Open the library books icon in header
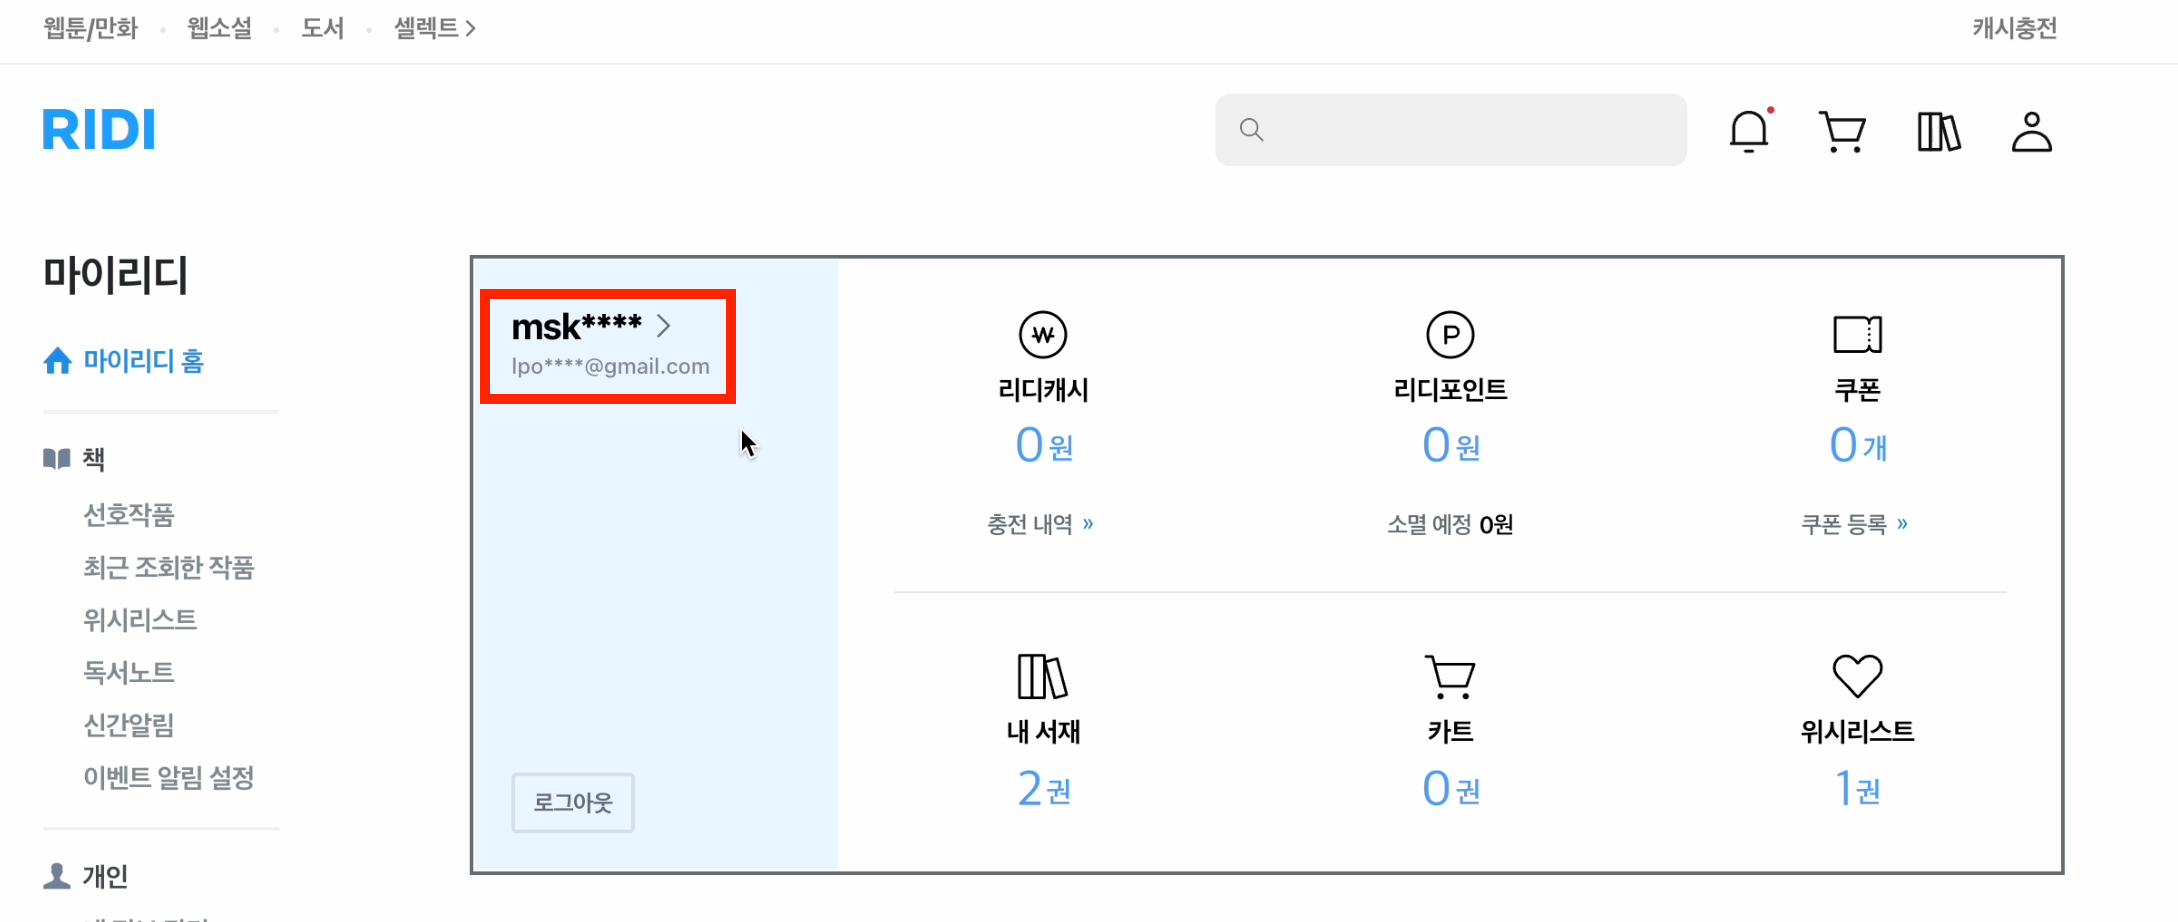The image size is (2178, 922). point(1938,131)
